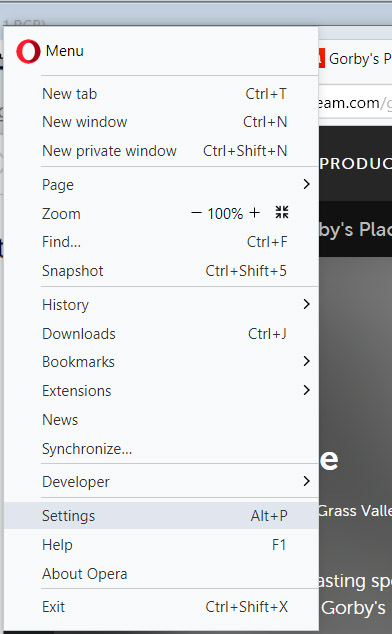This screenshot has height=634, width=392.
Task: Decrease zoom with the minus button
Action: pyautogui.click(x=196, y=213)
